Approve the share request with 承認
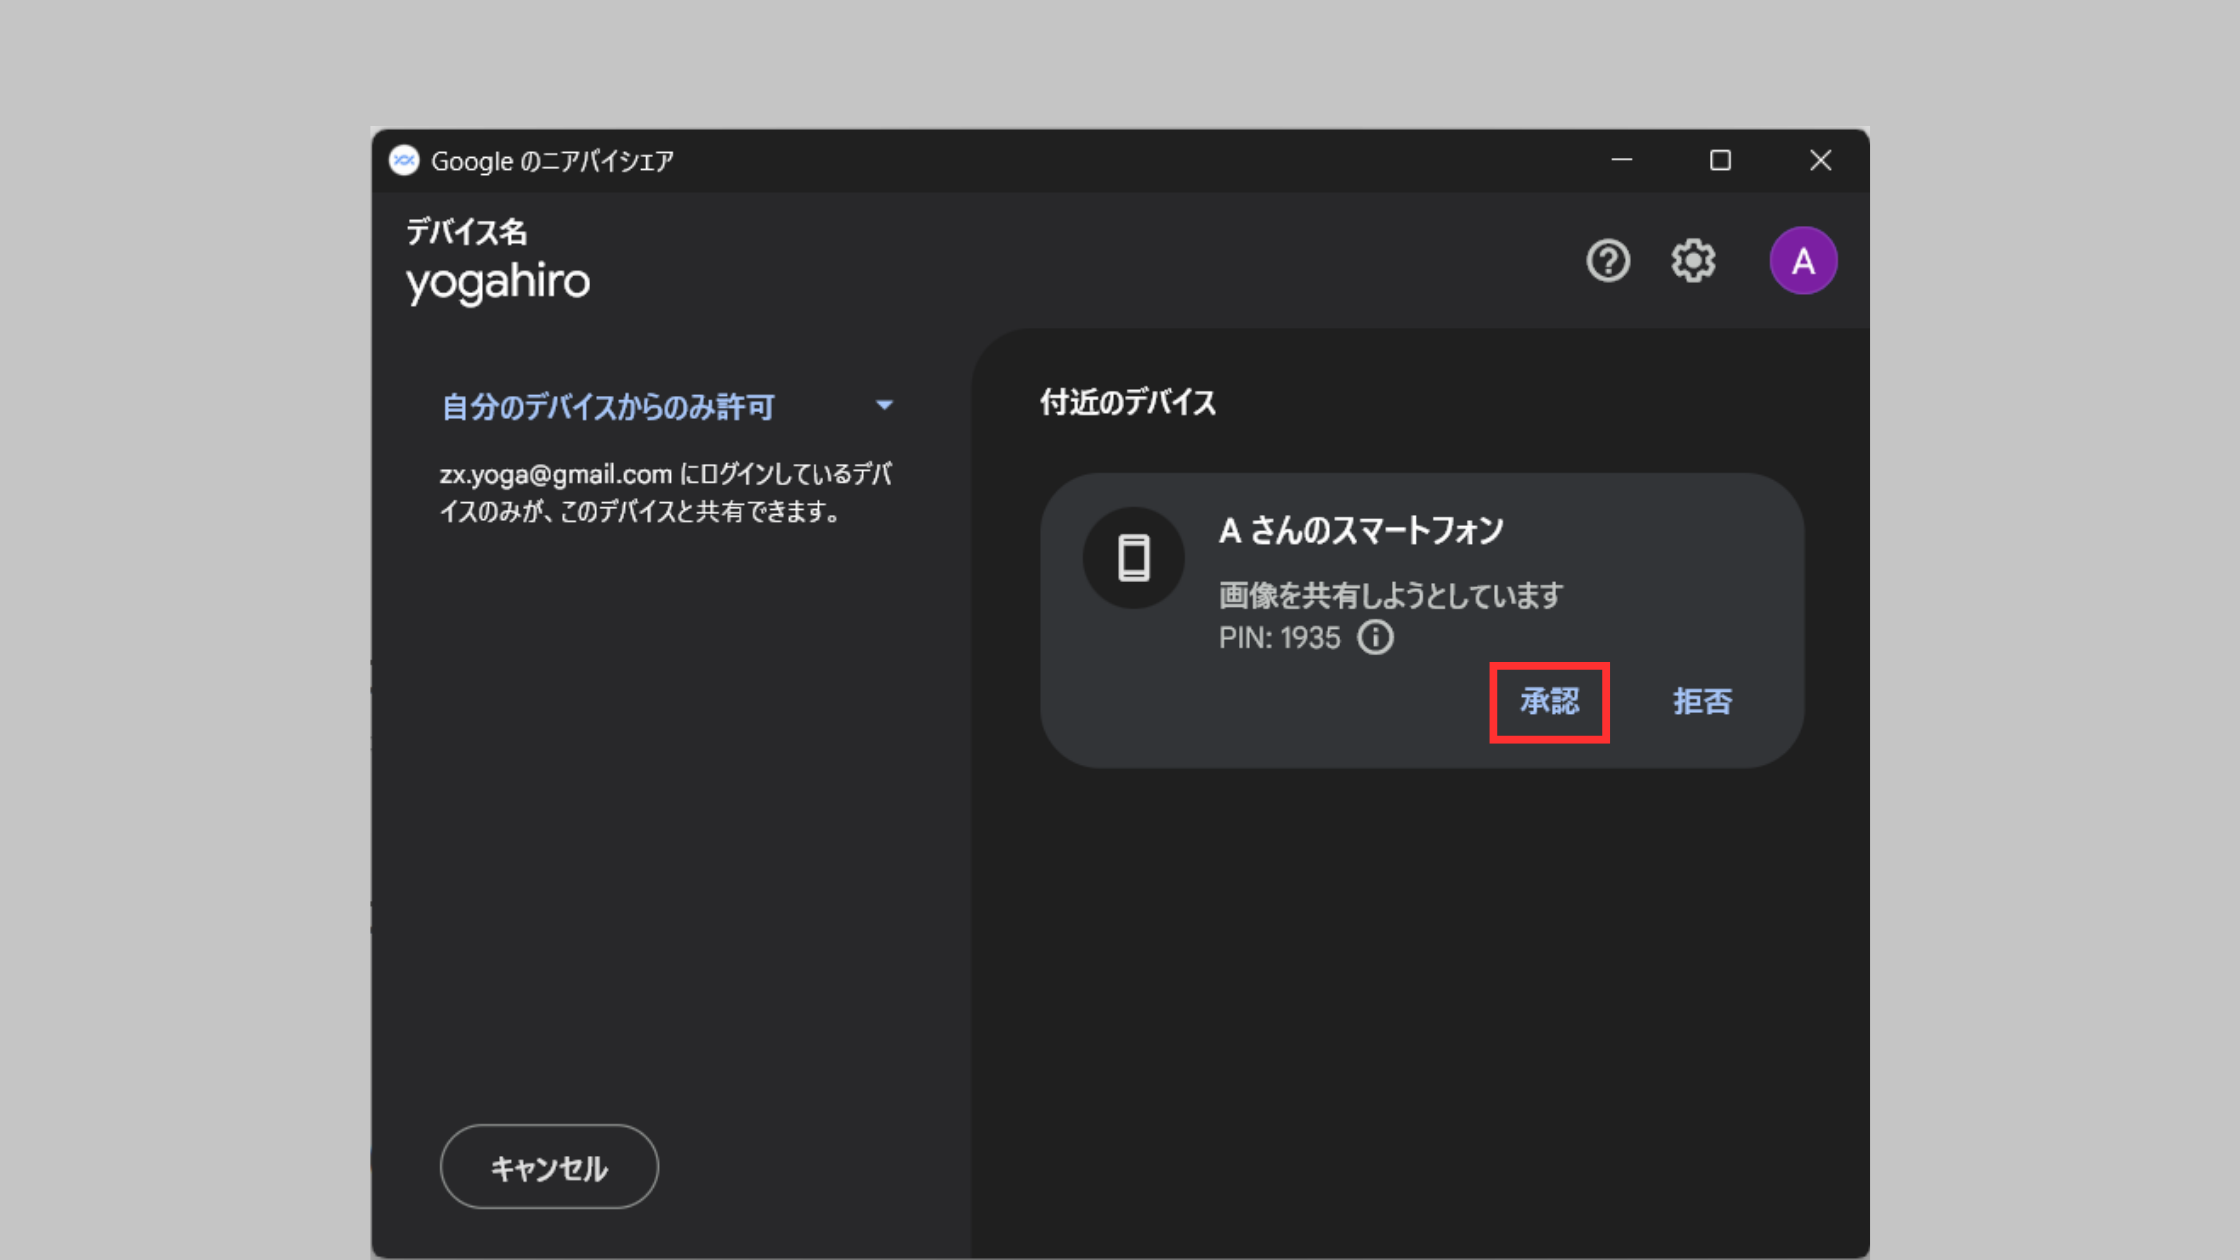Viewport: 2240px width, 1260px height. (x=1549, y=702)
